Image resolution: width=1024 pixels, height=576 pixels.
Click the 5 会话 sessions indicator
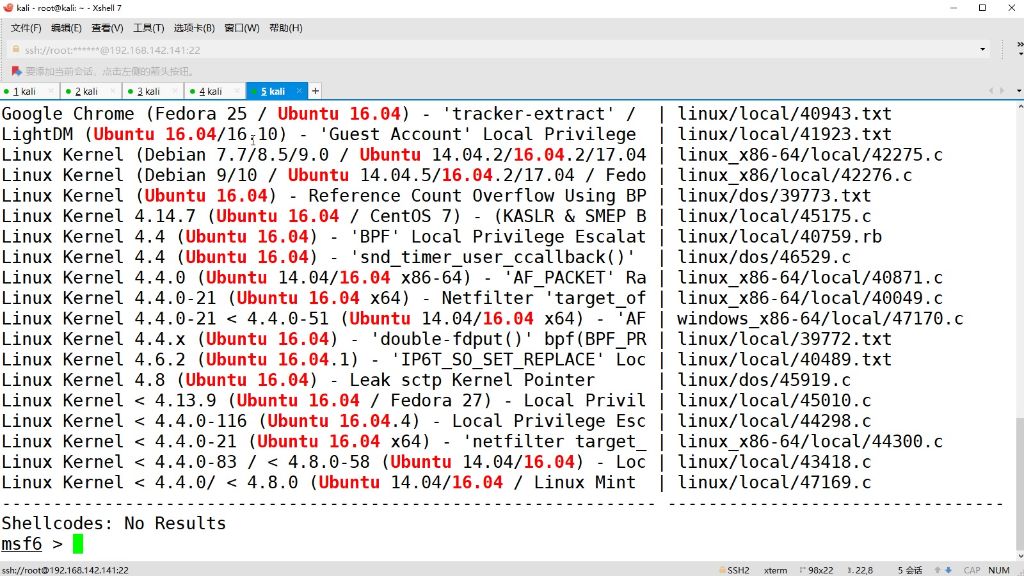click(910, 570)
